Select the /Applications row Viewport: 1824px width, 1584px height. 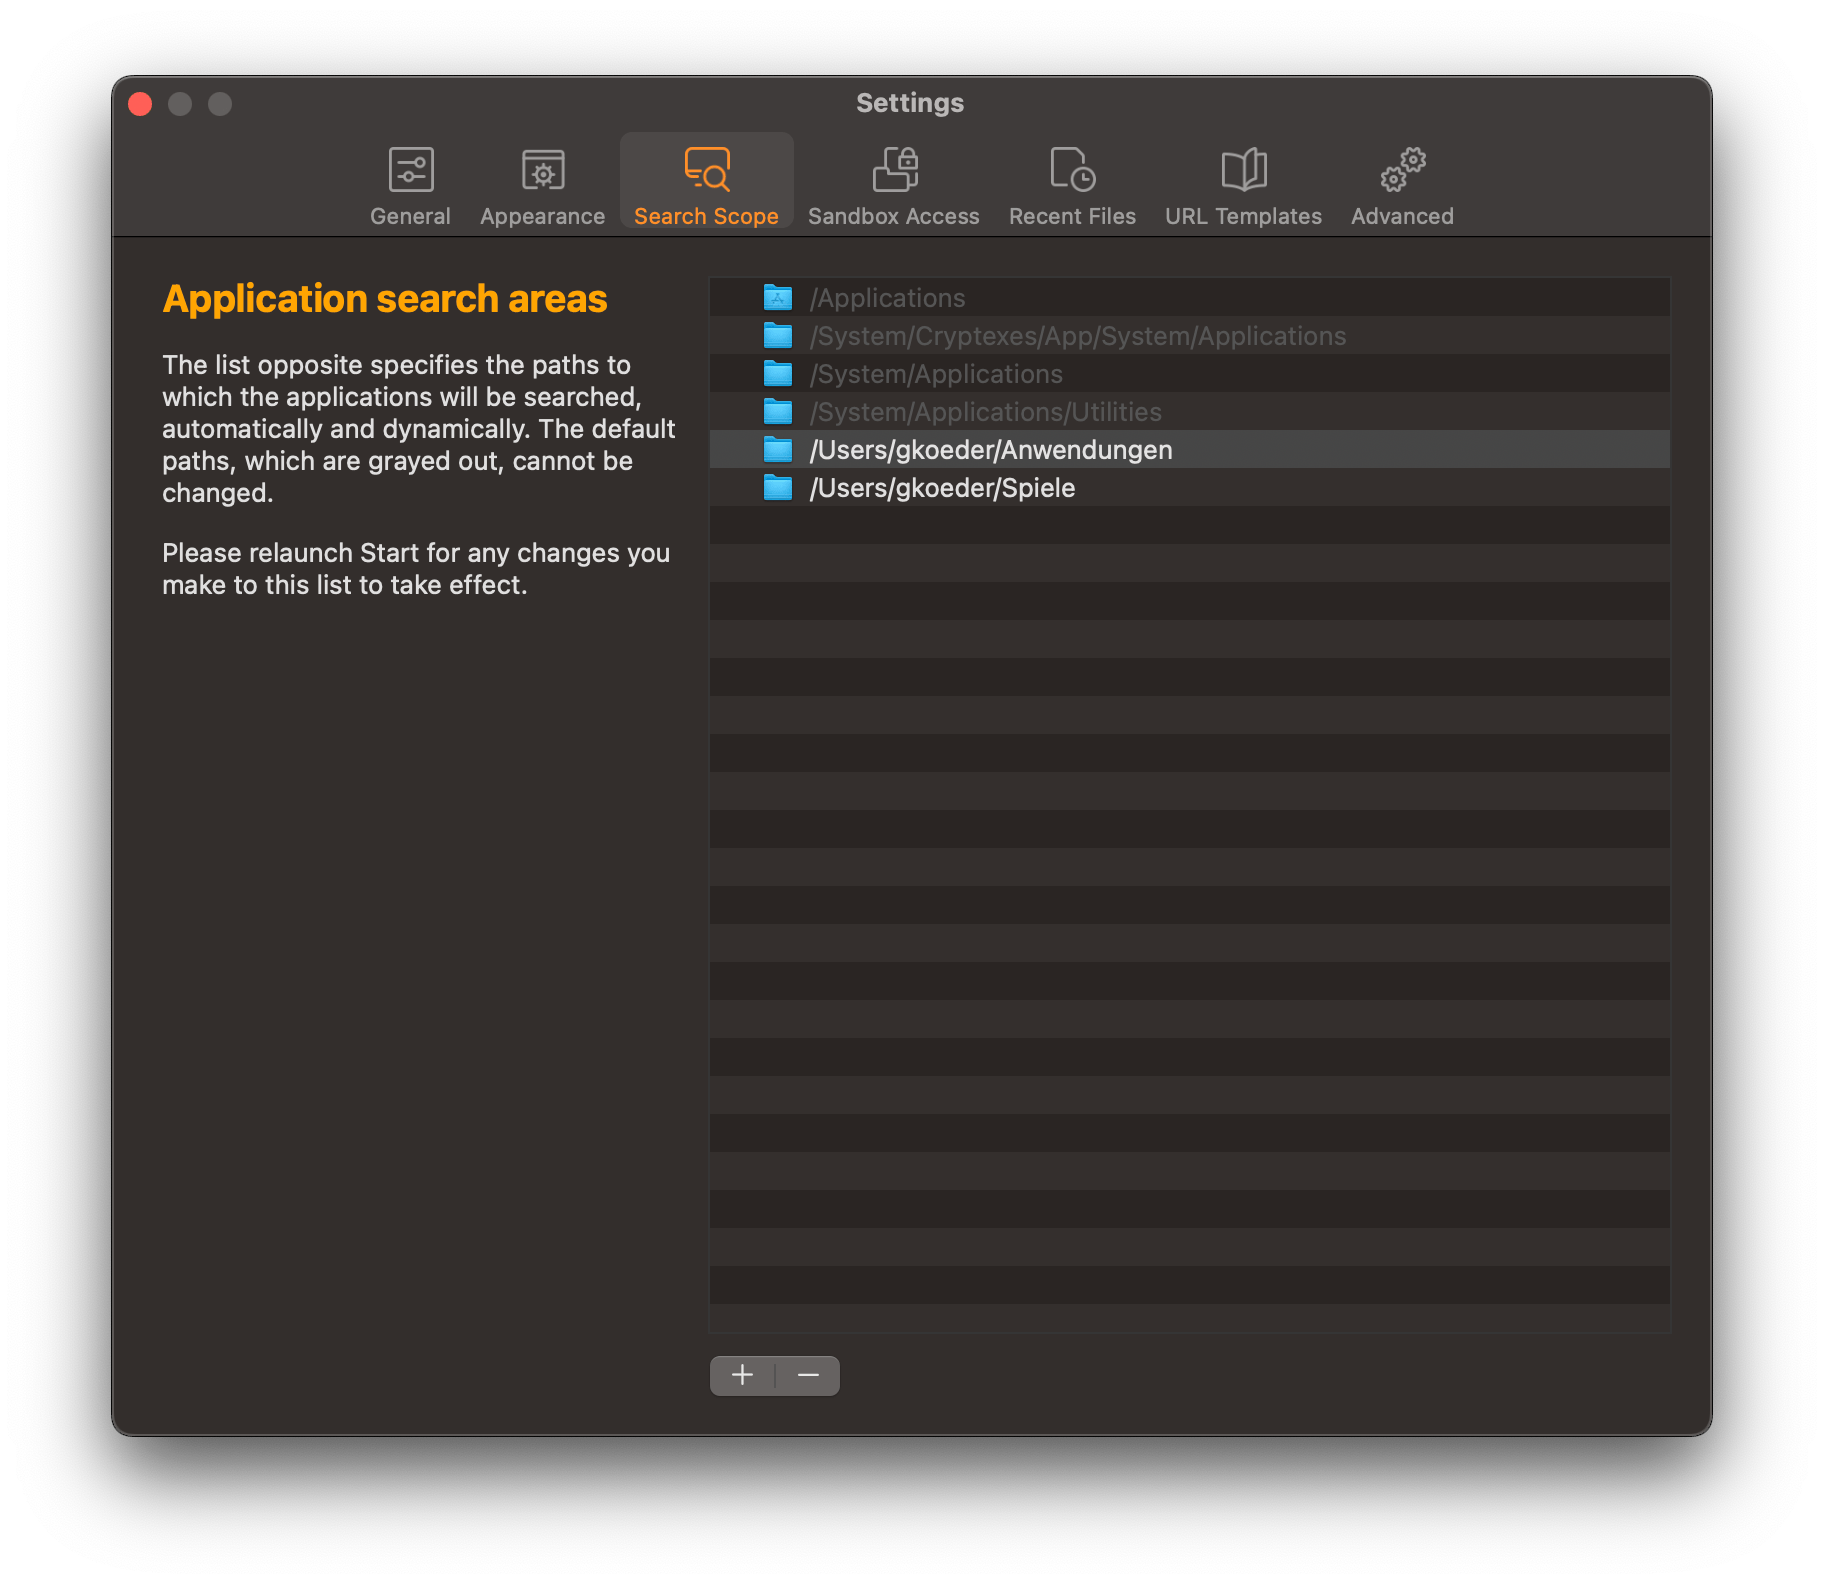(1189, 297)
